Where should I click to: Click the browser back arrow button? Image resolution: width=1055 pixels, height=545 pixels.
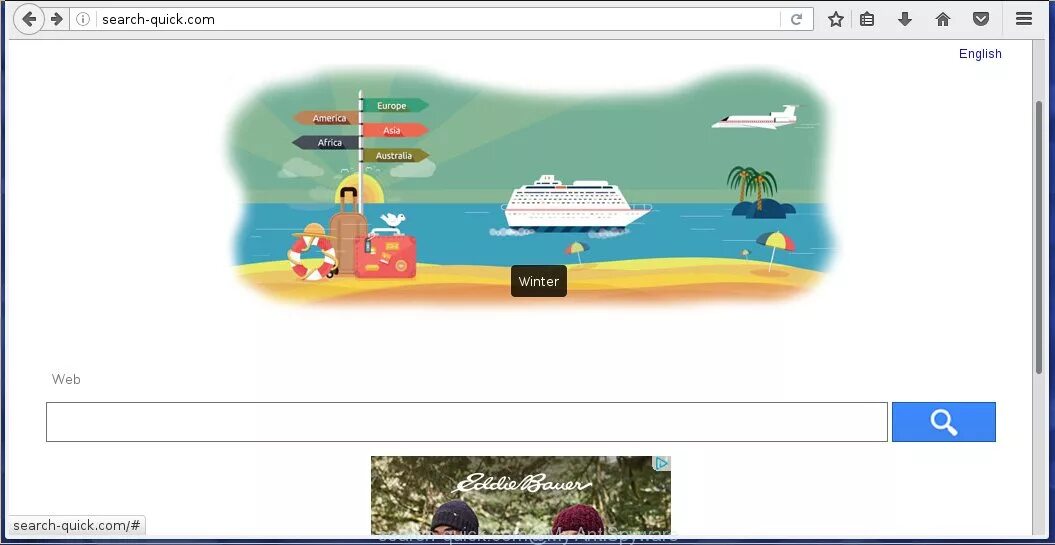click(29, 19)
